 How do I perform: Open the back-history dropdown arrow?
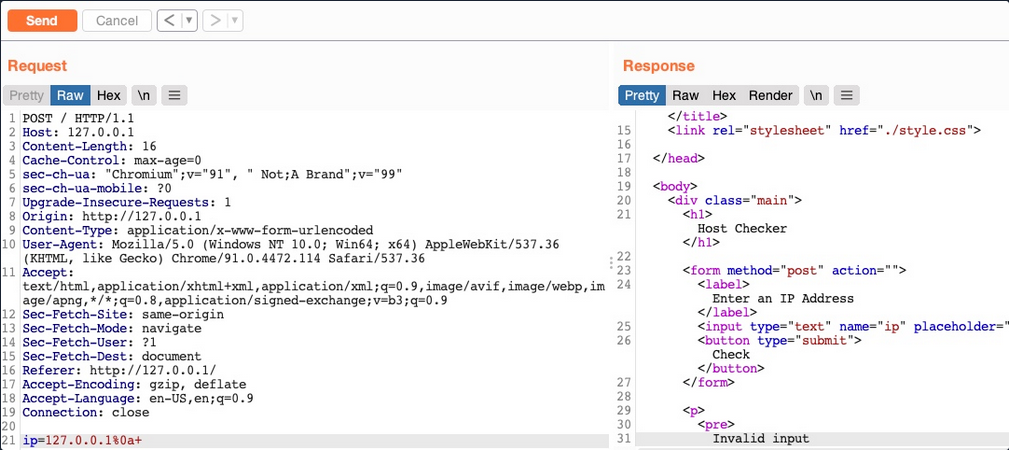[x=189, y=20]
